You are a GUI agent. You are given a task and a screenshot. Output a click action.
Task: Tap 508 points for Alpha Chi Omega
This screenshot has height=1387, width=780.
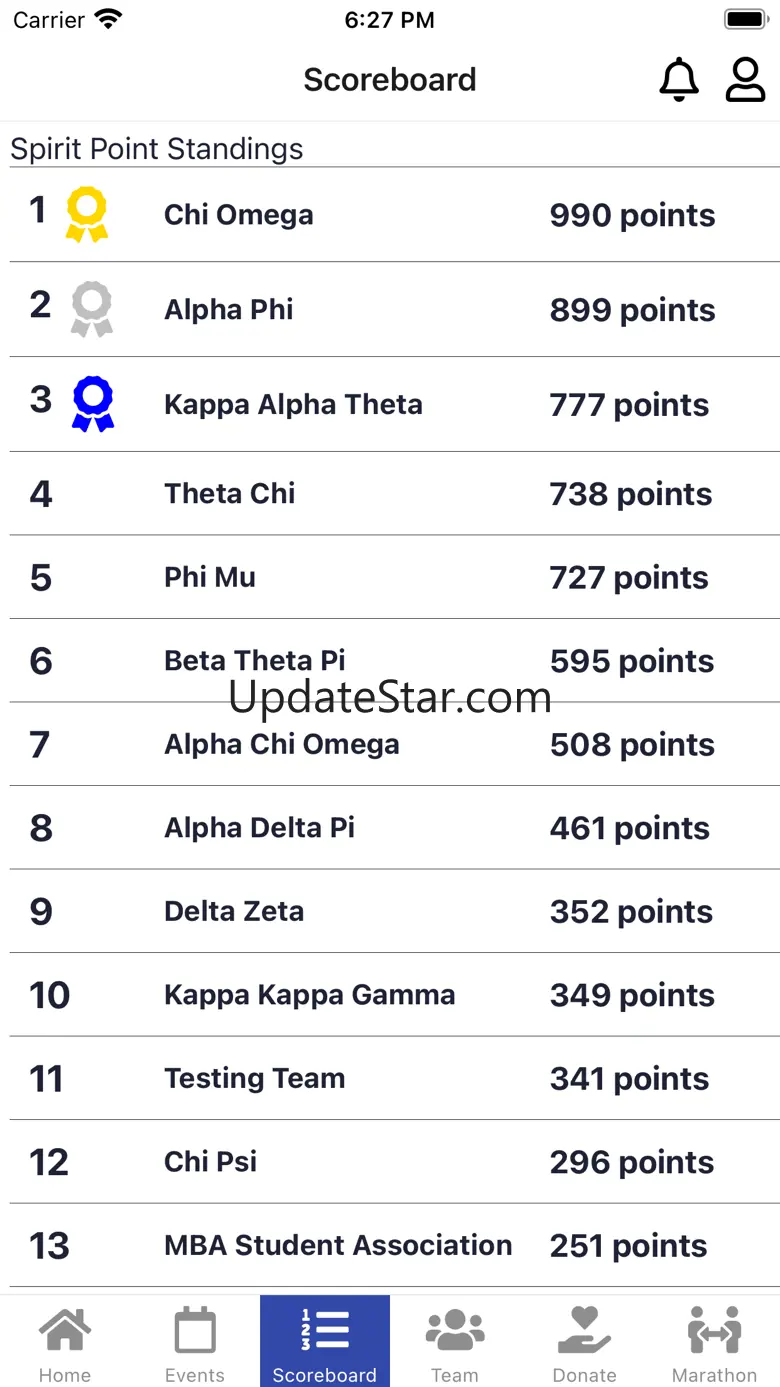[632, 745]
